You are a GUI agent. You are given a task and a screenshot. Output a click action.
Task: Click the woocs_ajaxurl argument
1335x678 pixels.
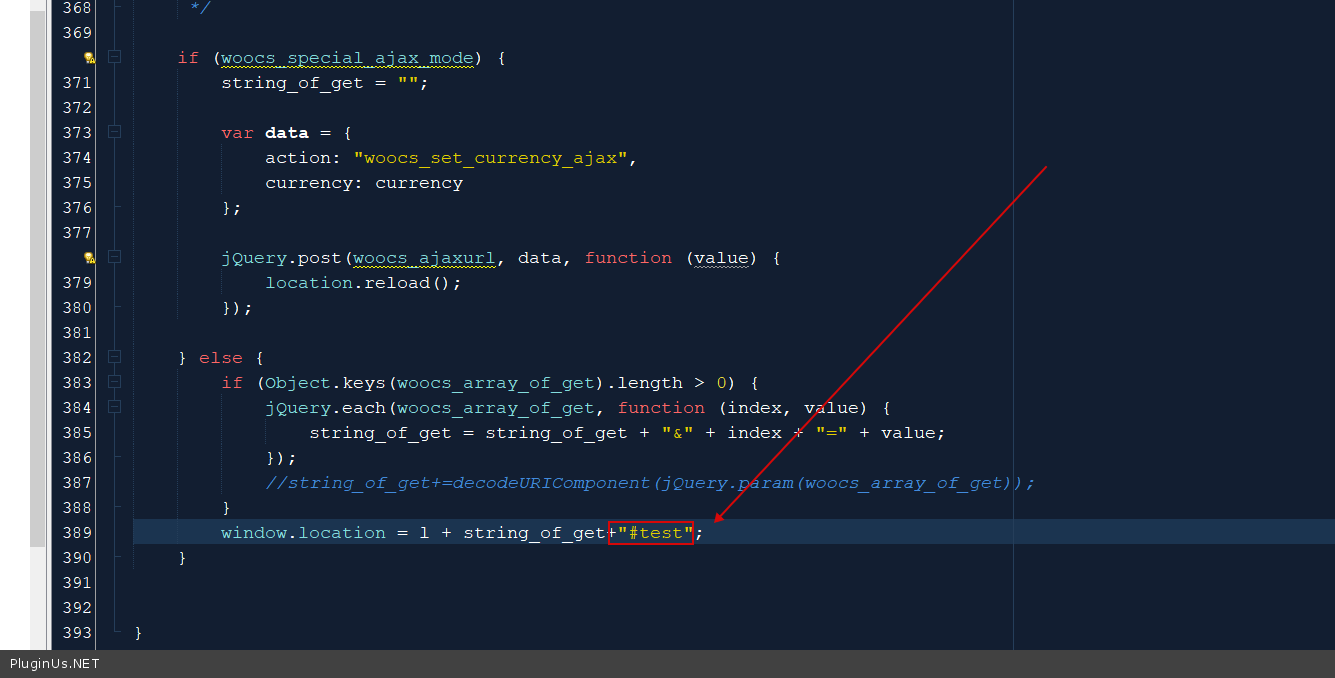[x=424, y=258]
